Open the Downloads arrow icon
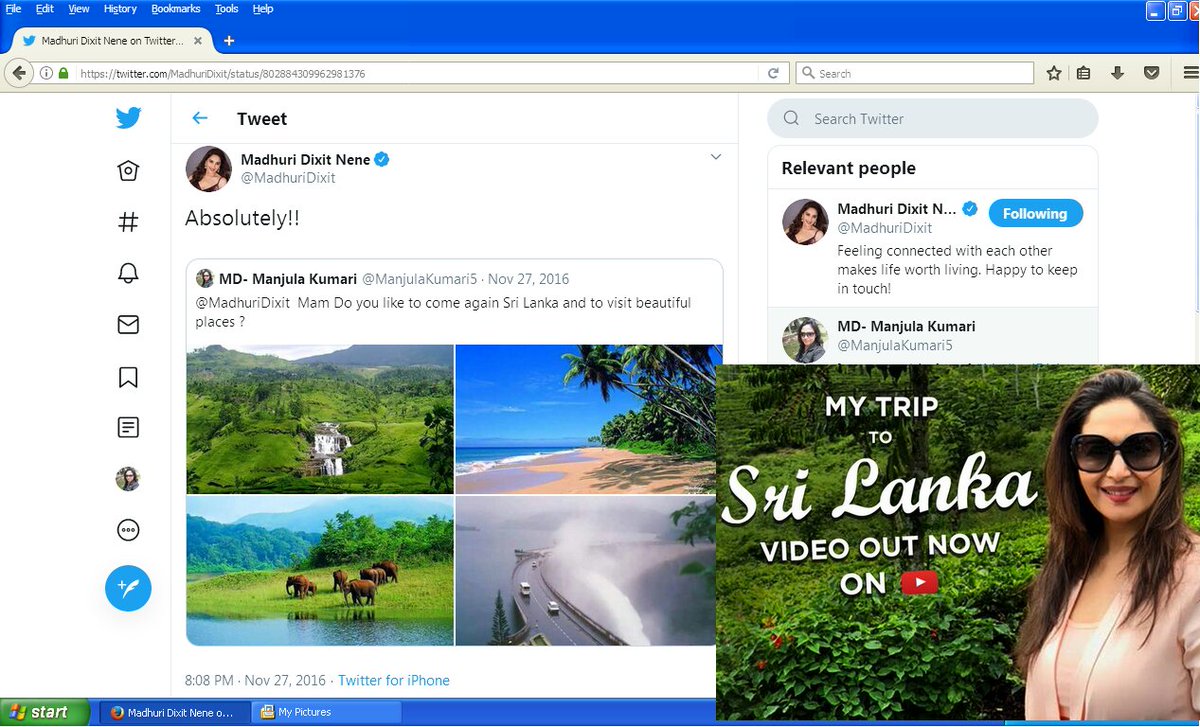 pos(1118,73)
